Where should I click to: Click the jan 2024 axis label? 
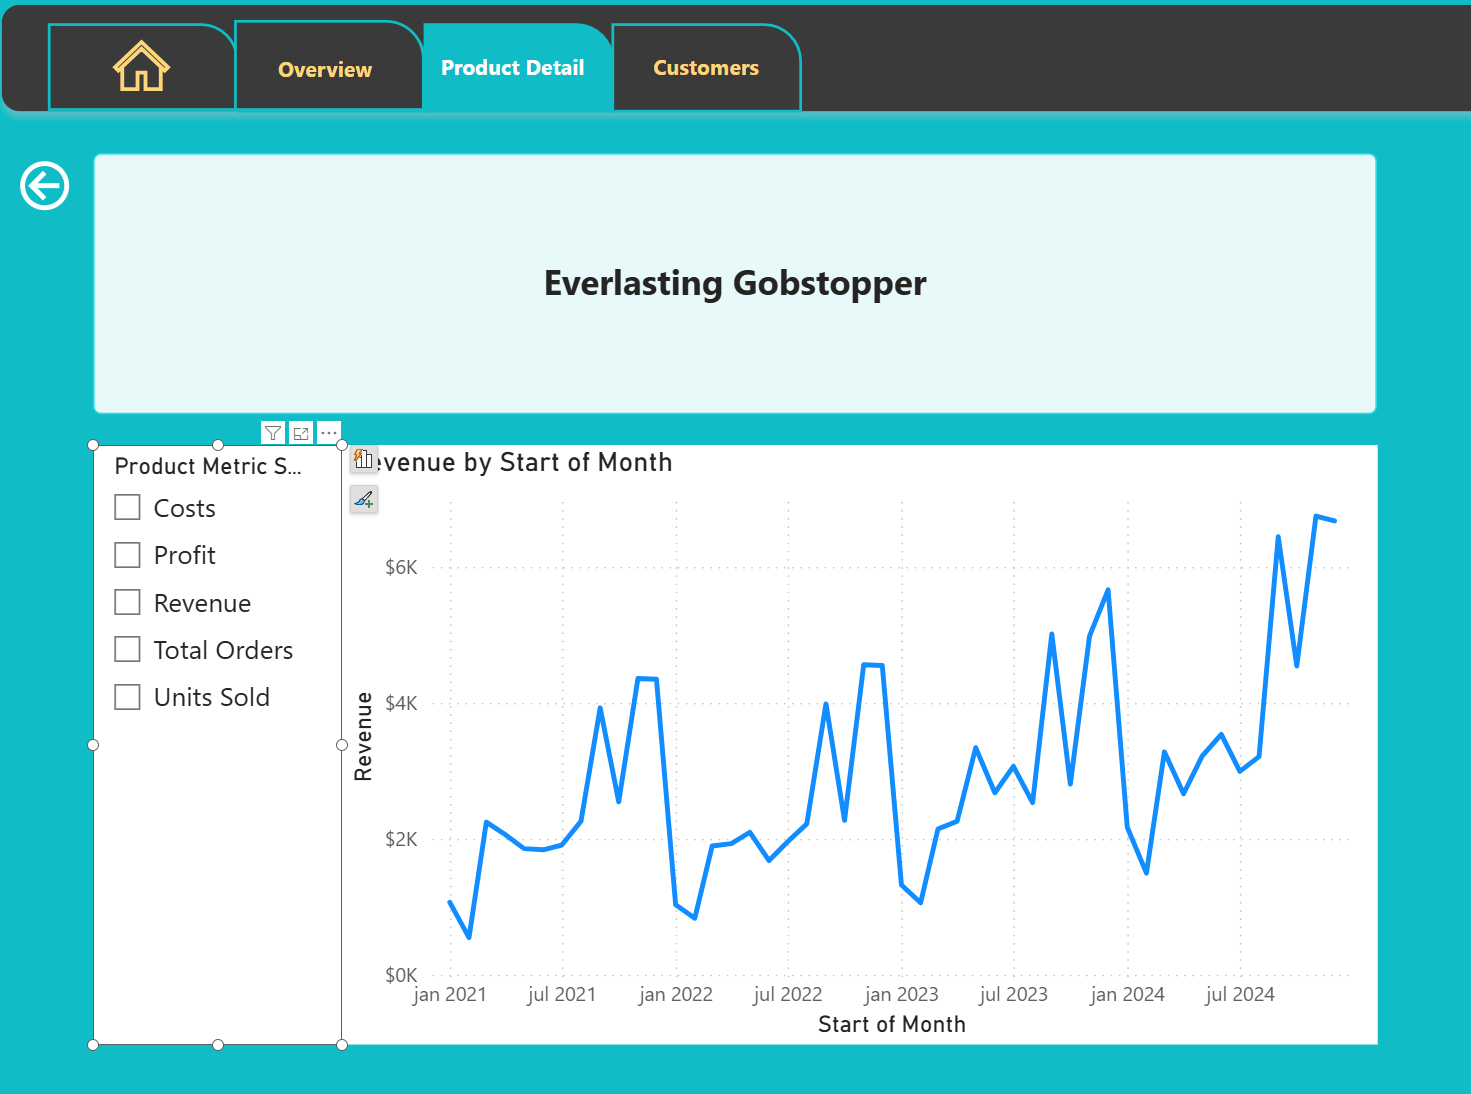pos(1128,995)
